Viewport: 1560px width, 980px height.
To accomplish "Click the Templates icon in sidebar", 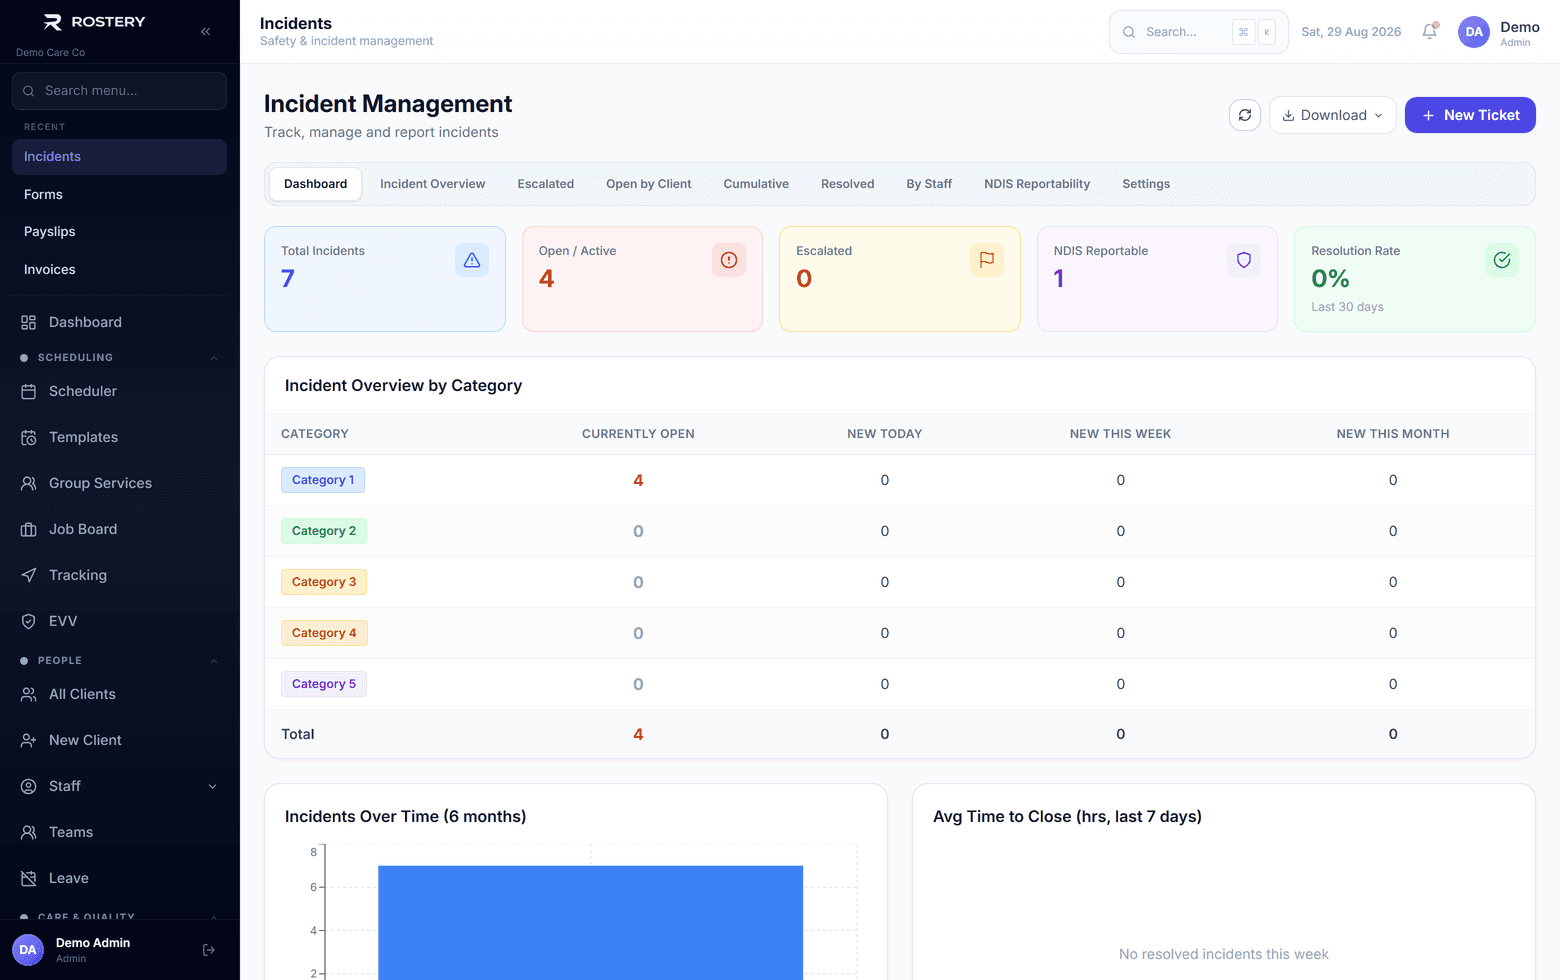I will (29, 437).
